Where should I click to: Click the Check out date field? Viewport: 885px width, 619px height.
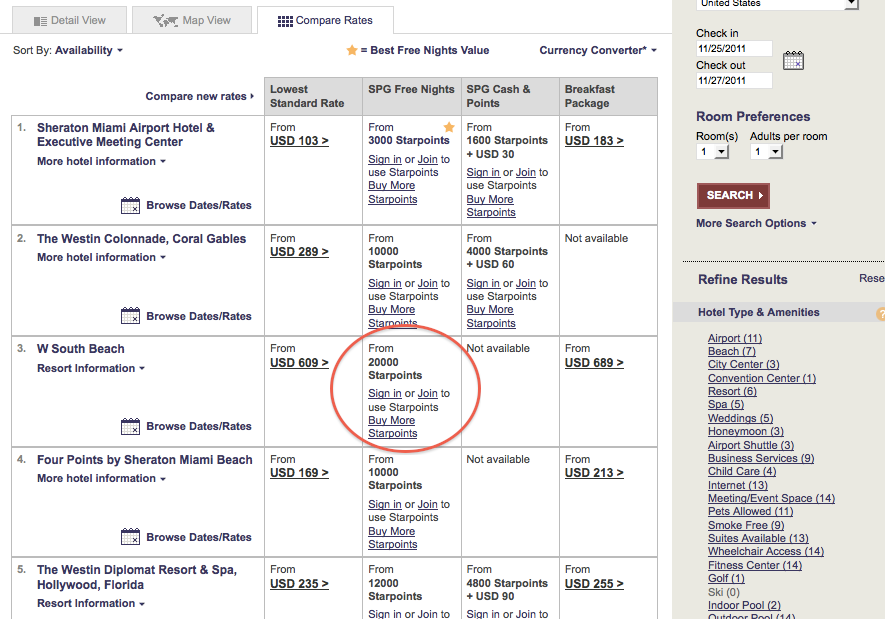[x=734, y=81]
